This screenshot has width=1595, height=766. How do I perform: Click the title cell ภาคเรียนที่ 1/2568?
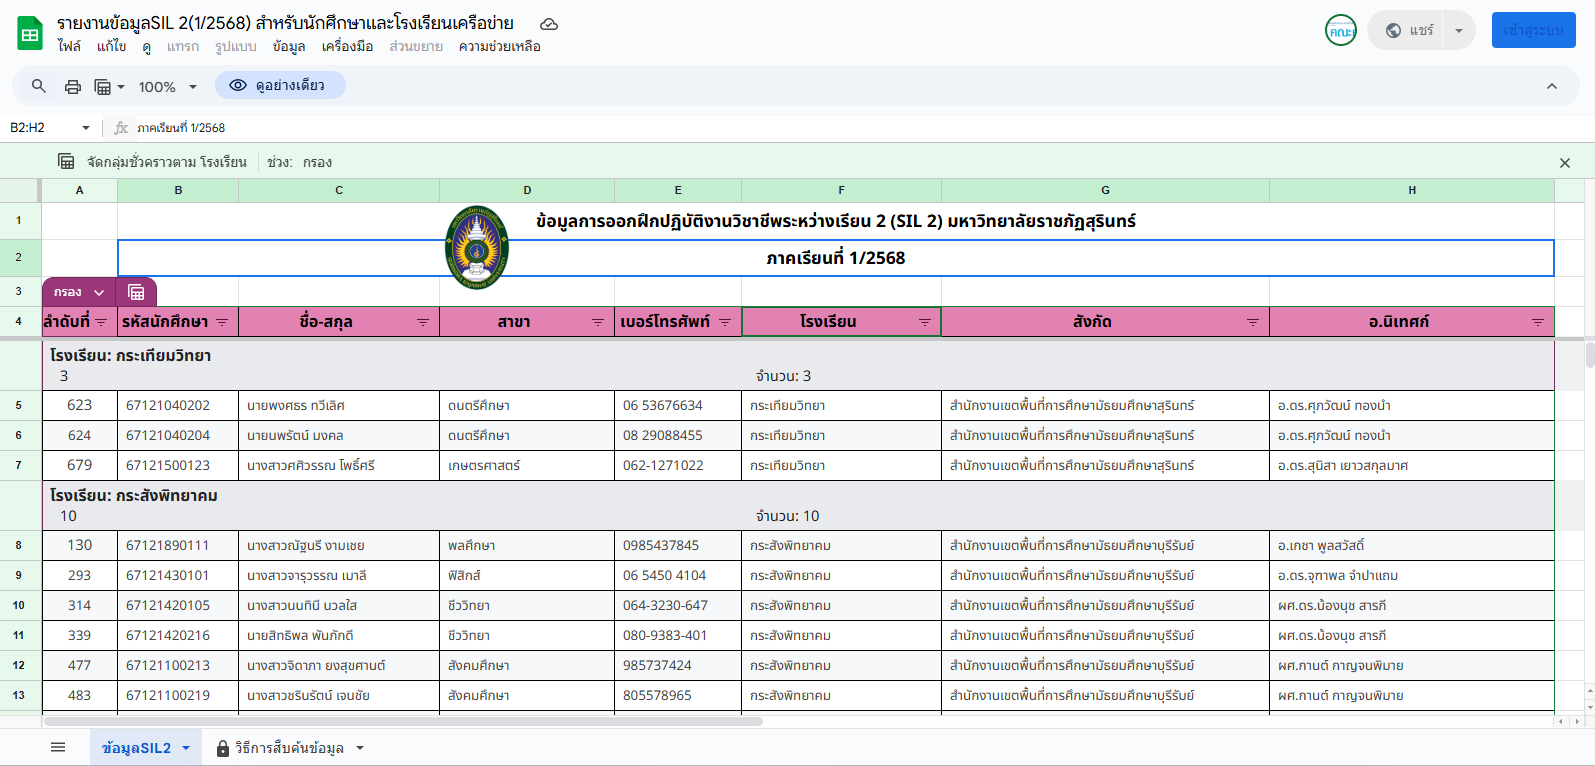click(x=836, y=257)
